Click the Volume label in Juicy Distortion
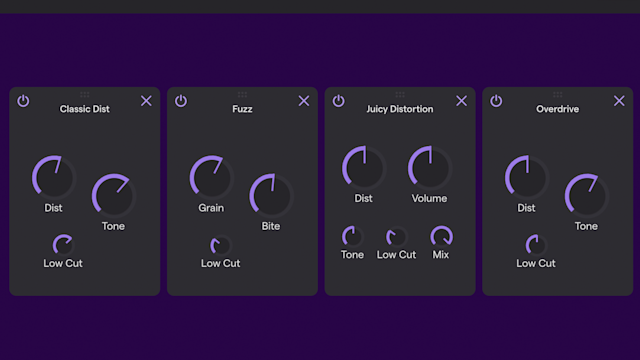The height and width of the screenshot is (360, 640). coord(429,198)
